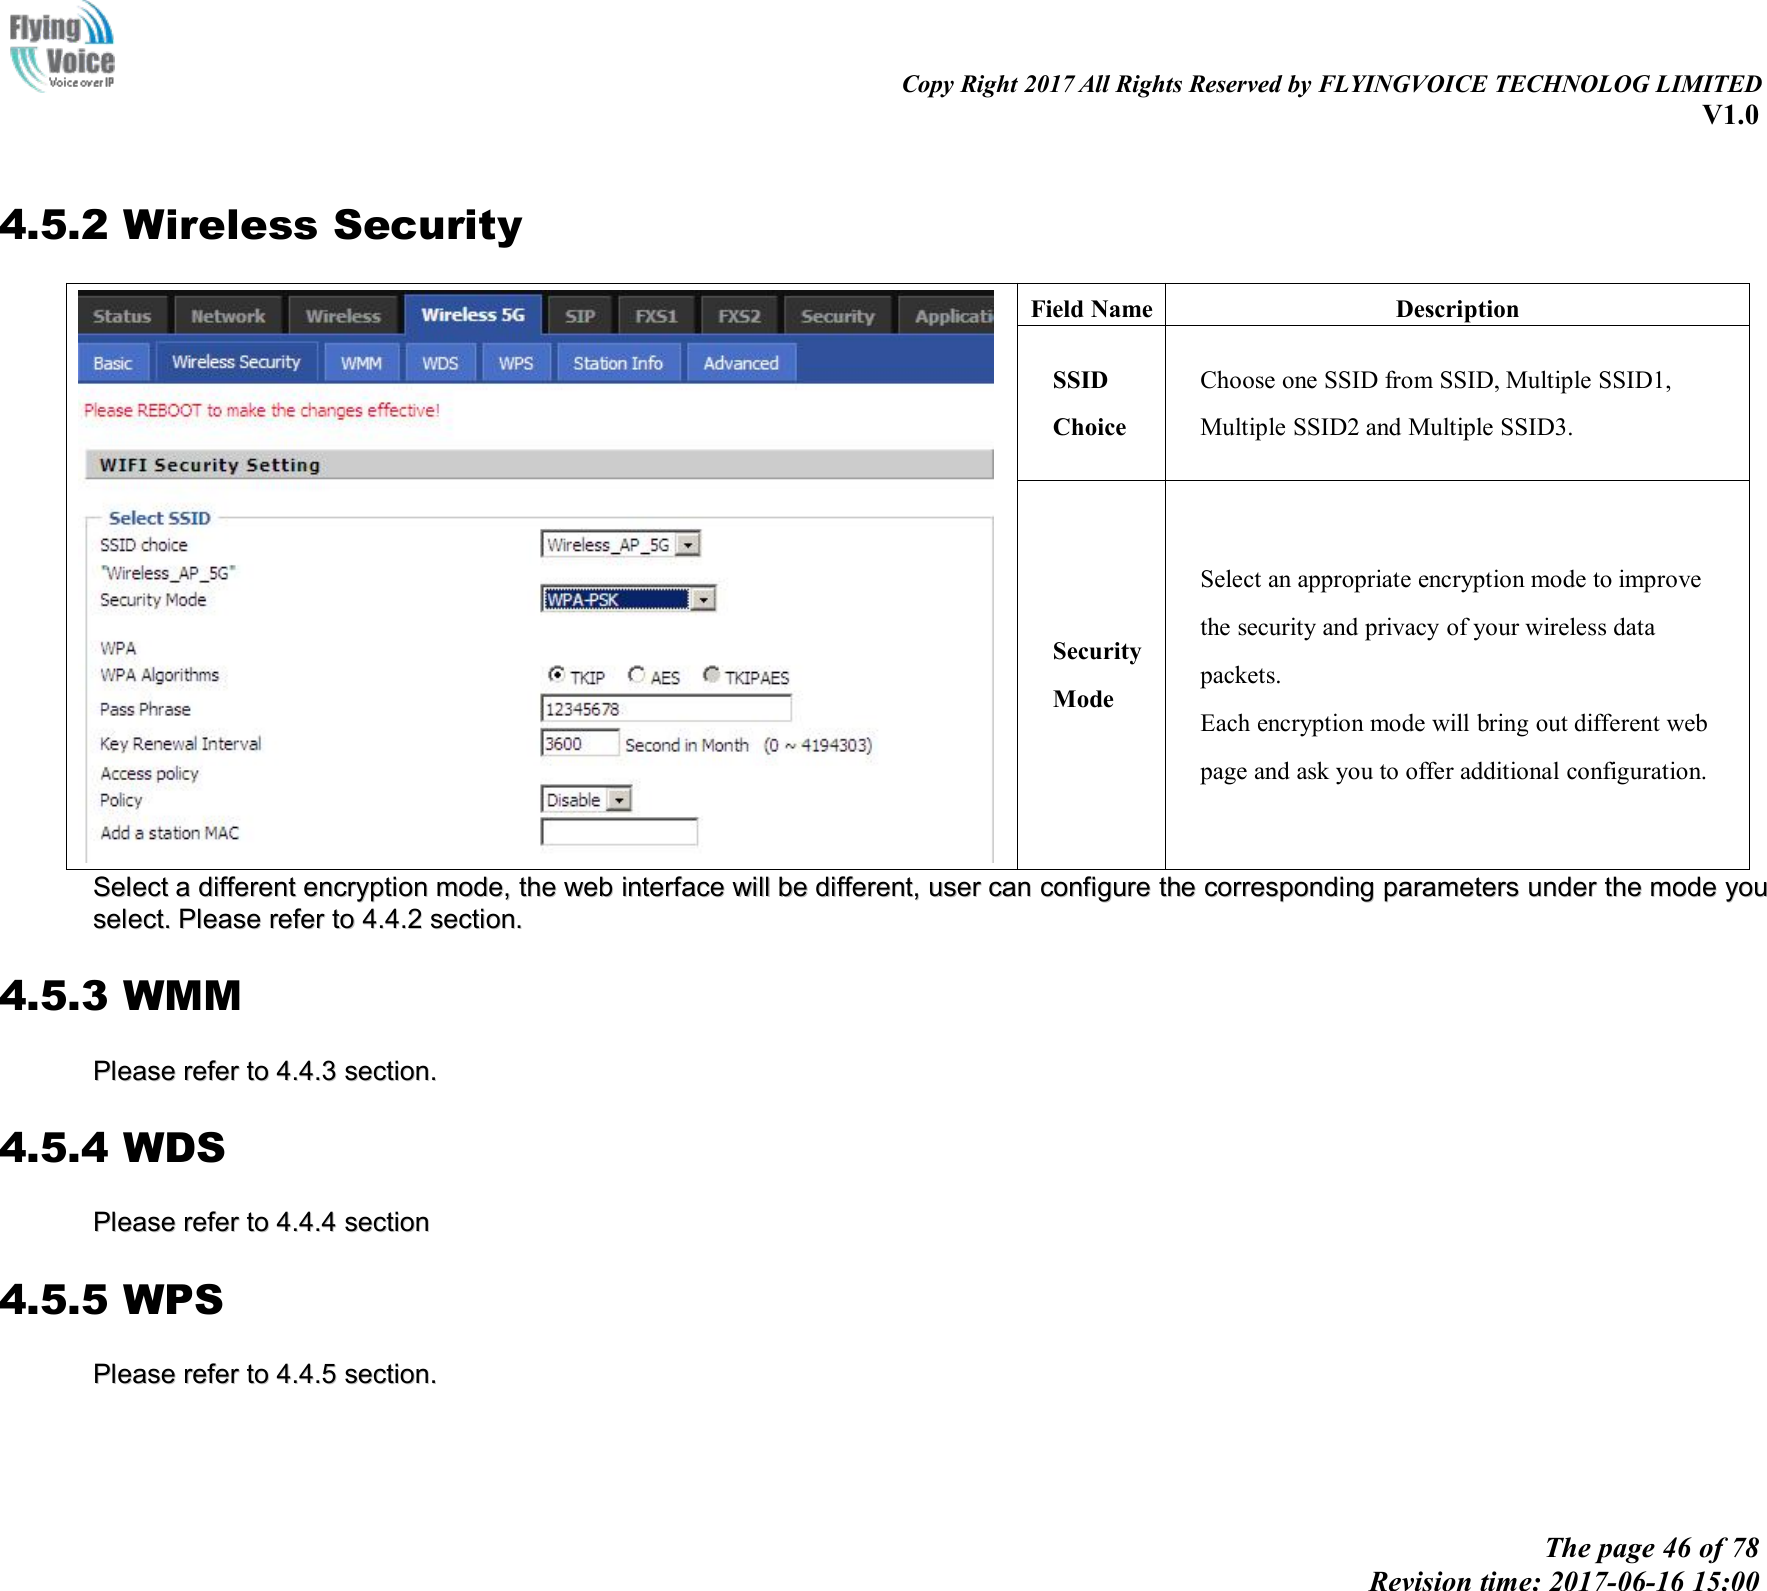The height and width of the screenshot is (1591, 1767).
Task: Open the Wireless 5G tab
Action: pyautogui.click(x=473, y=313)
